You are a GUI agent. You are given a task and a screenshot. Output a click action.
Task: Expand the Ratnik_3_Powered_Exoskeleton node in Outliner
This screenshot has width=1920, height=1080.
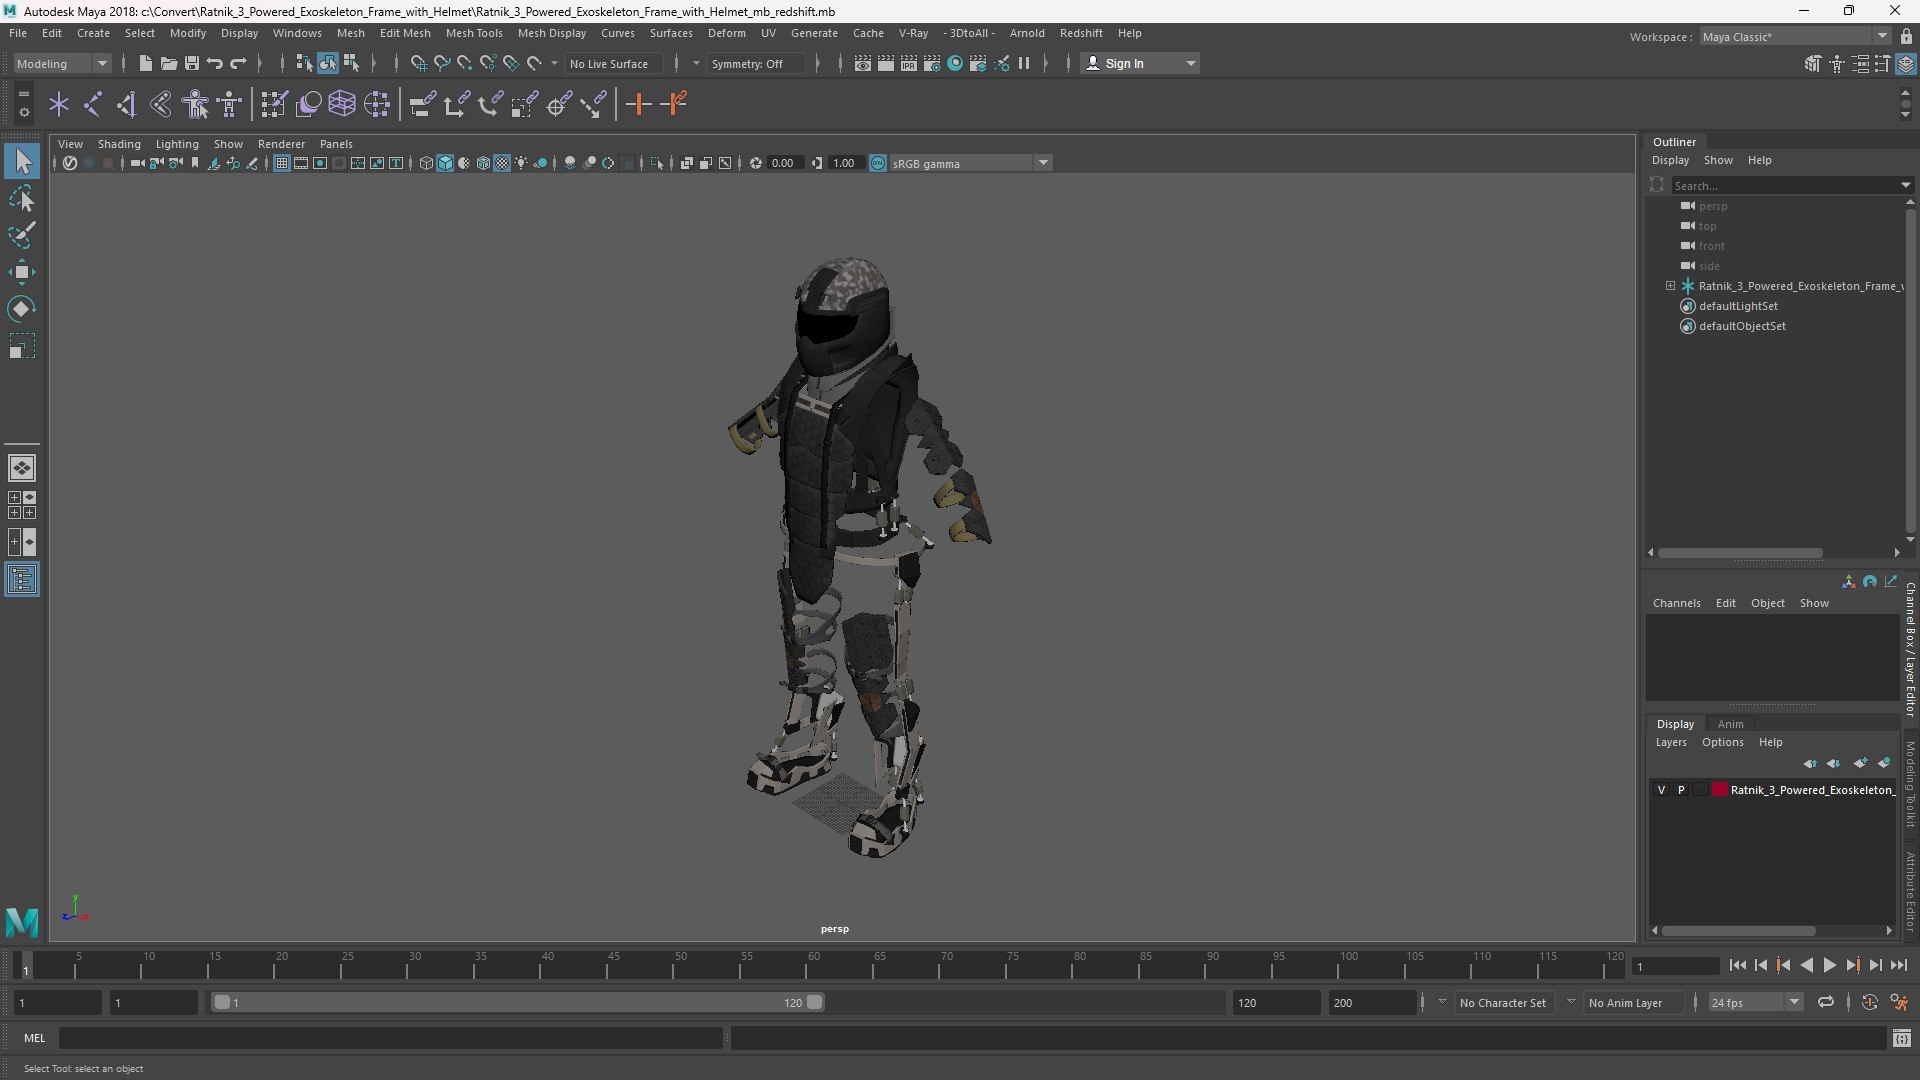[x=1670, y=286]
